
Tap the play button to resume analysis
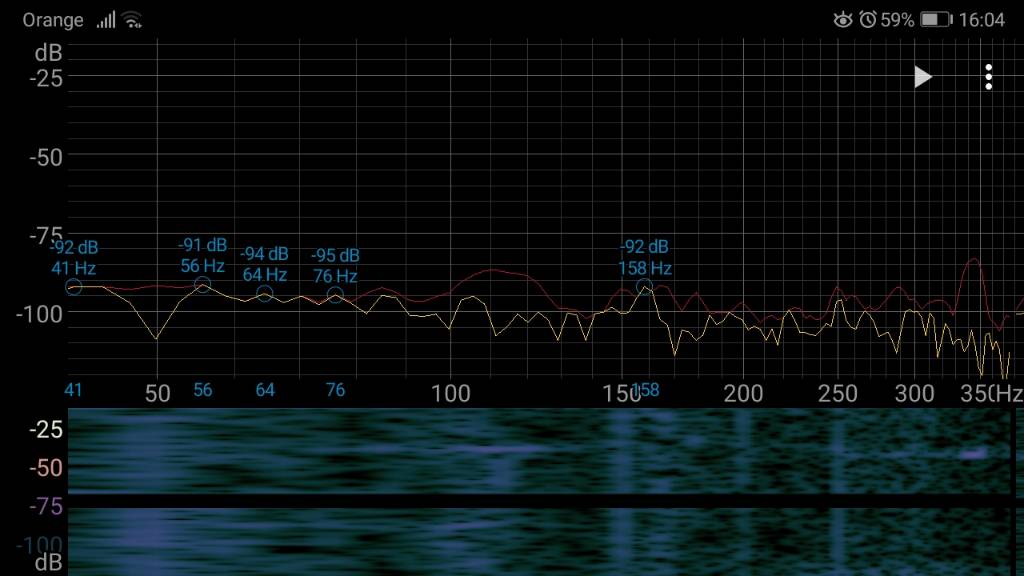coord(922,77)
